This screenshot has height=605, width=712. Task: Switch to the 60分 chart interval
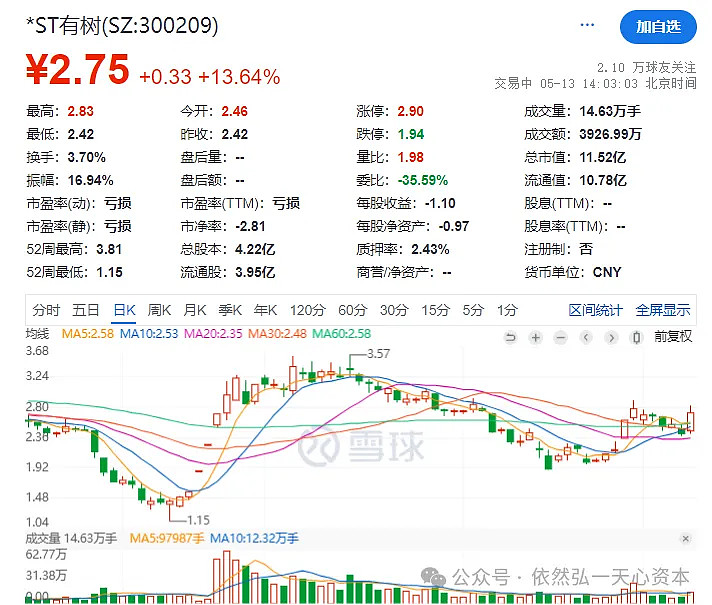[352, 310]
